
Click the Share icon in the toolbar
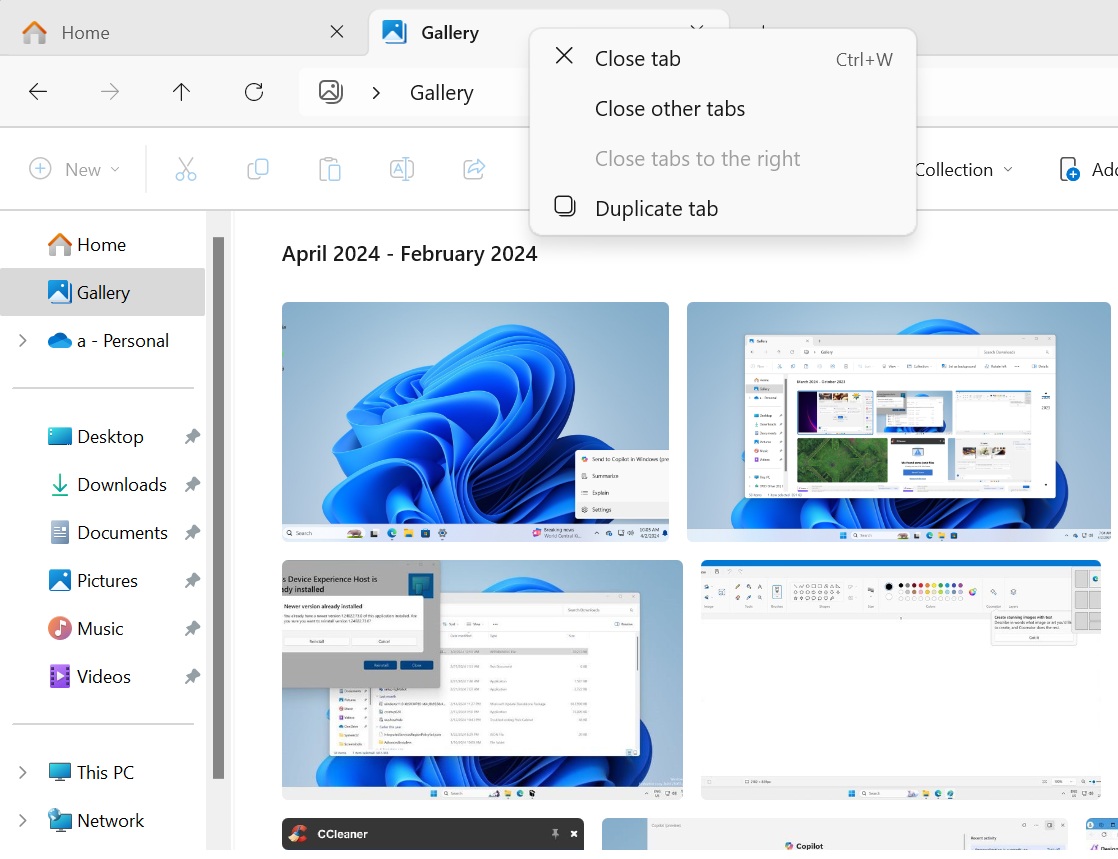tap(473, 169)
